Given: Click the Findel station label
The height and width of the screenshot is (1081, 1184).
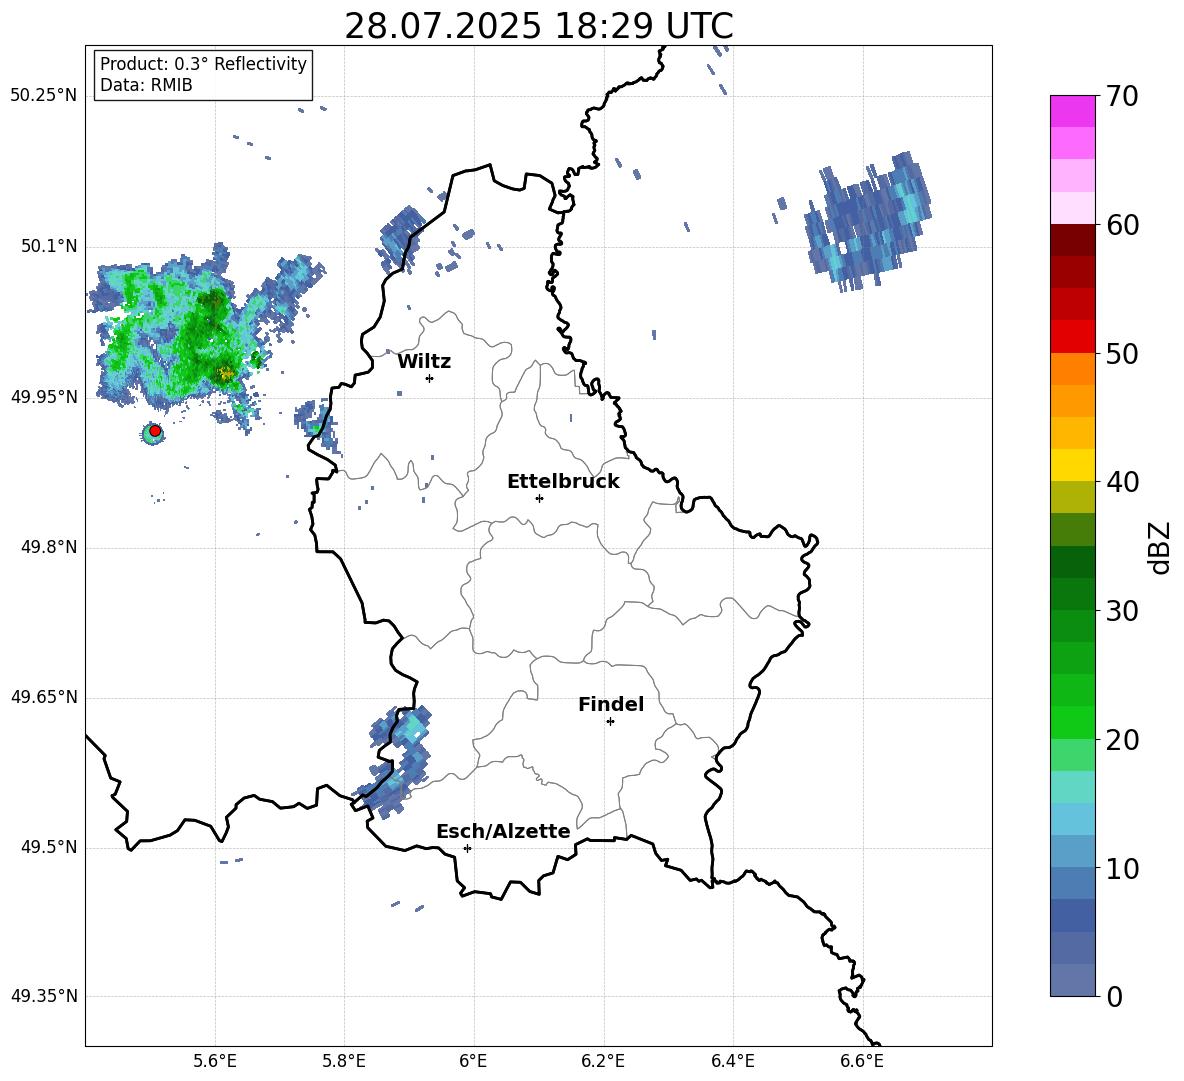Looking at the screenshot, I should 611,704.
